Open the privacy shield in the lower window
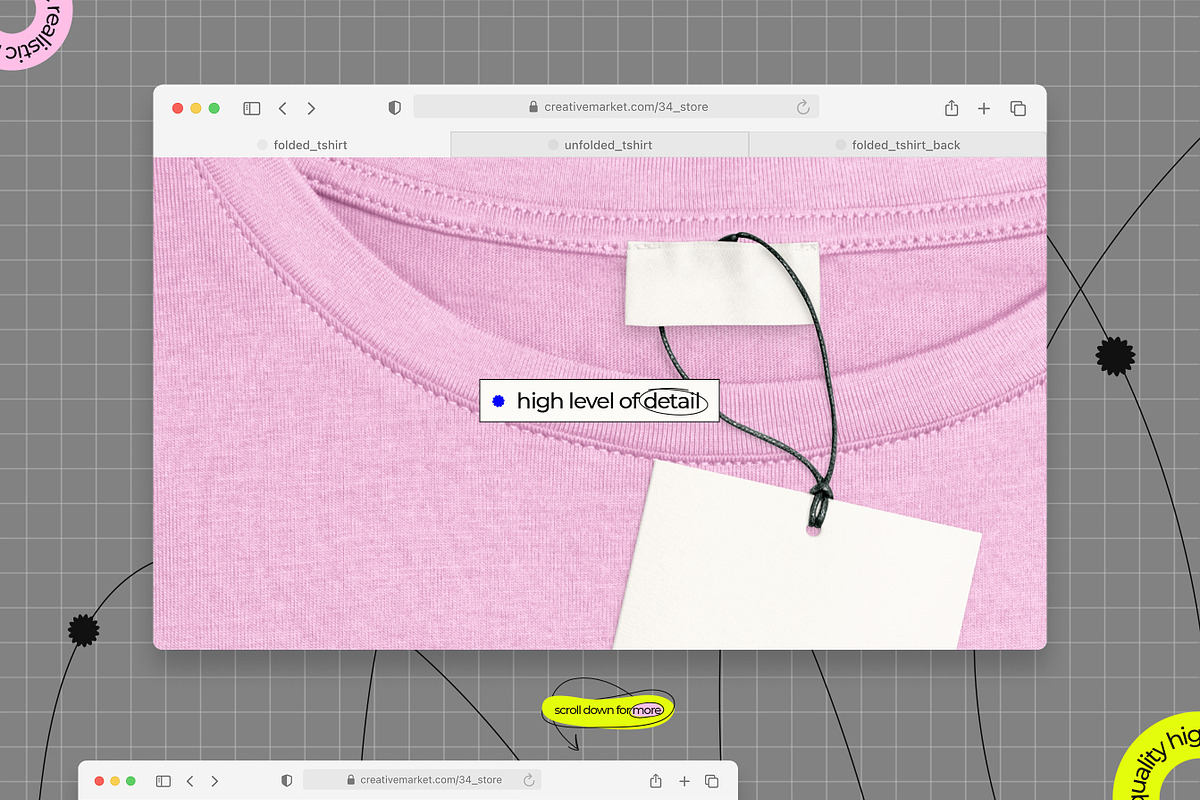1200x800 pixels. (286, 780)
